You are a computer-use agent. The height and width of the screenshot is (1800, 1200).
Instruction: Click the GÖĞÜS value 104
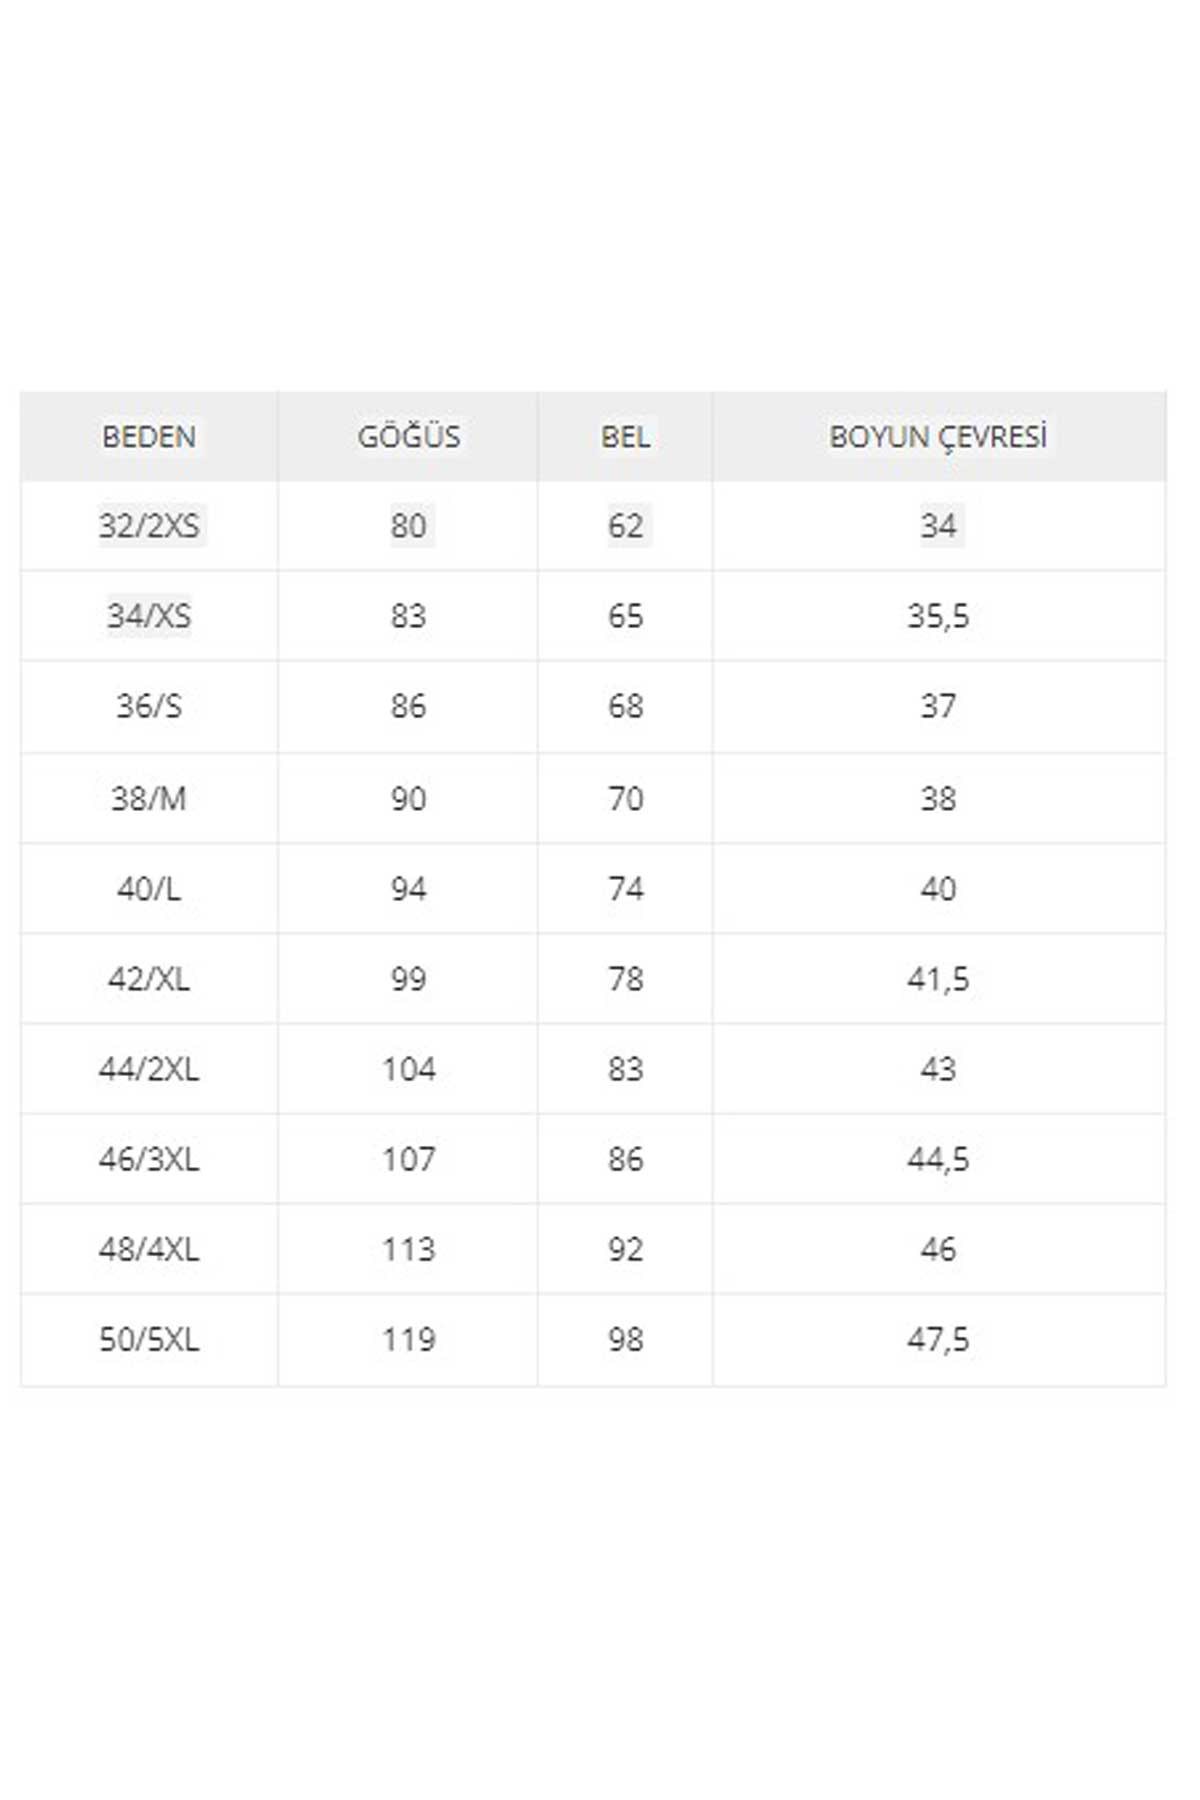[409, 1069]
